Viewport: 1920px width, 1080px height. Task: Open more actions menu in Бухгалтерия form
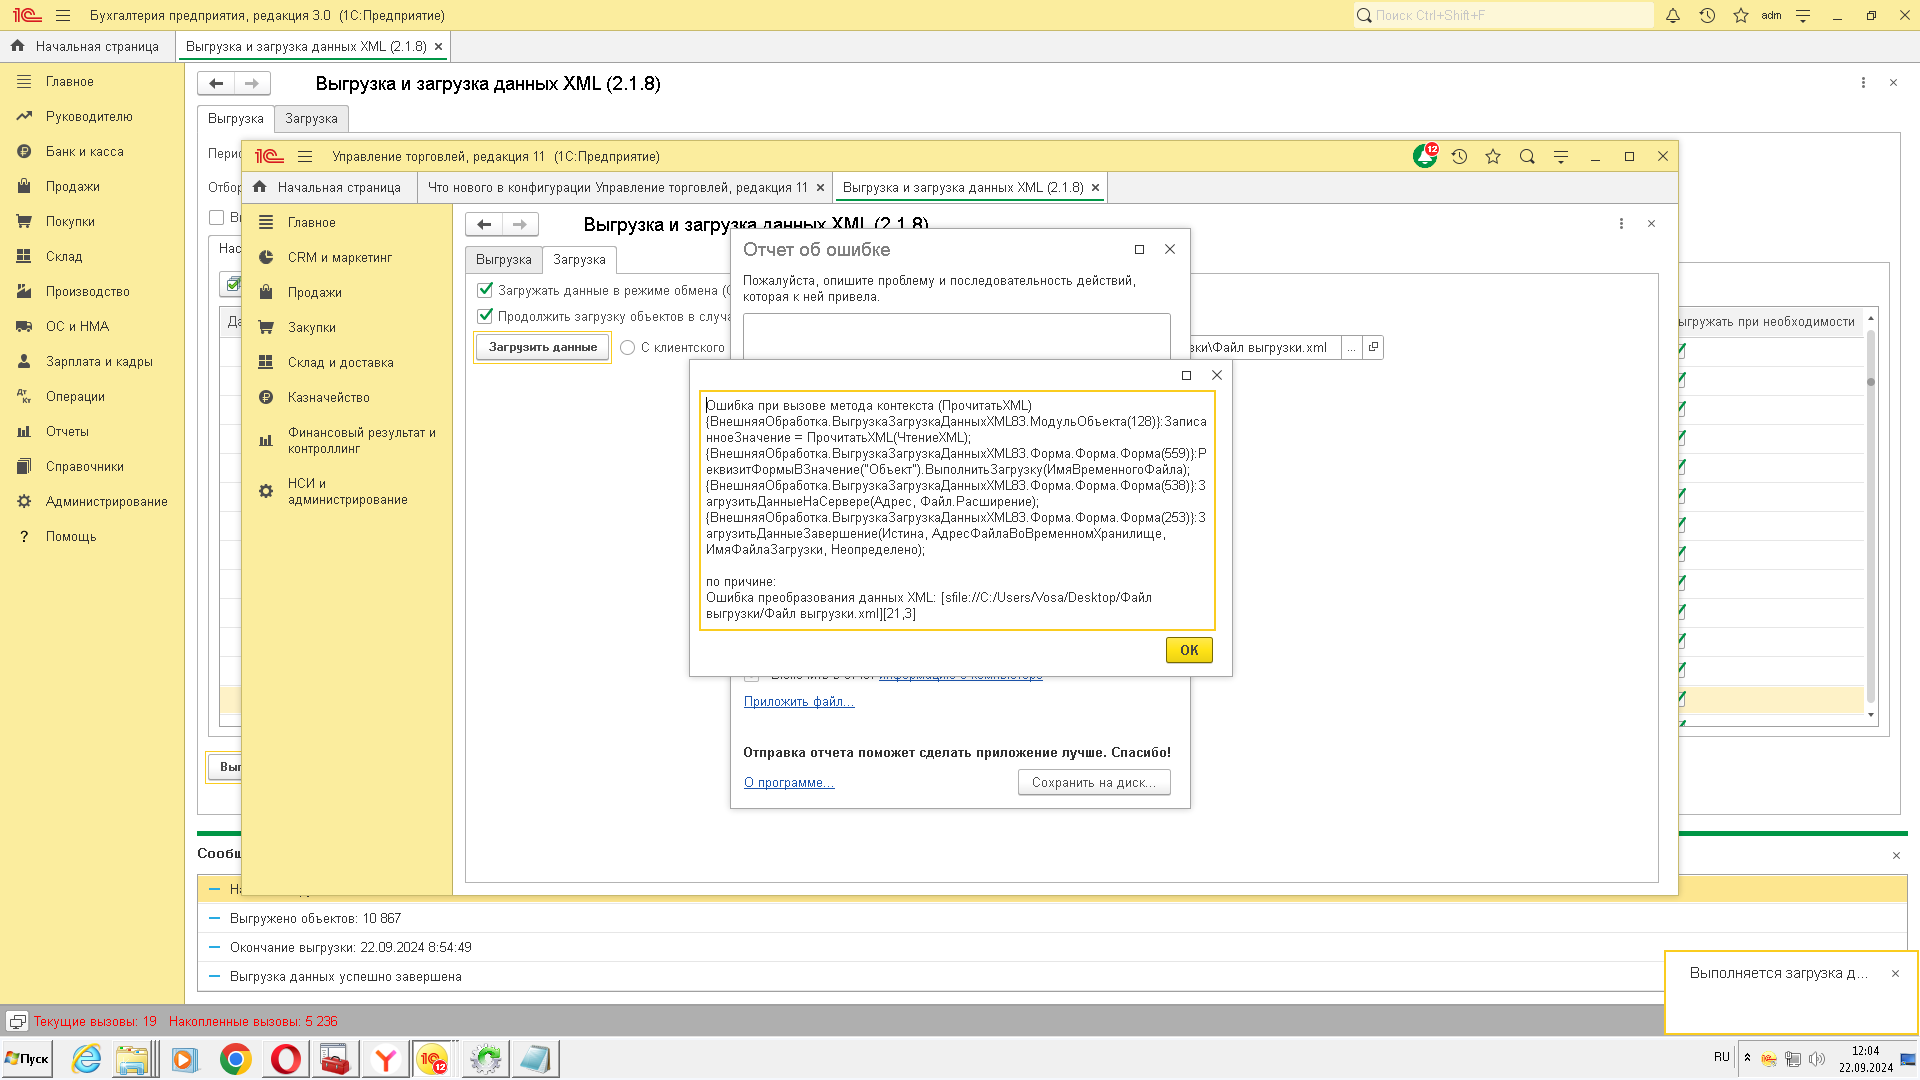(1863, 83)
